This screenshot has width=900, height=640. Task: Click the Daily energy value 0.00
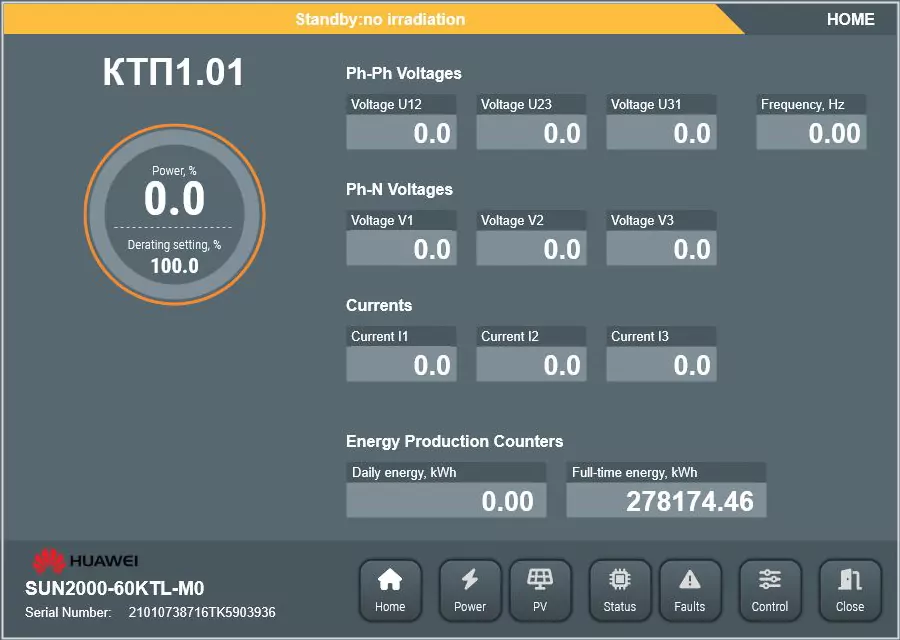tap(446, 501)
